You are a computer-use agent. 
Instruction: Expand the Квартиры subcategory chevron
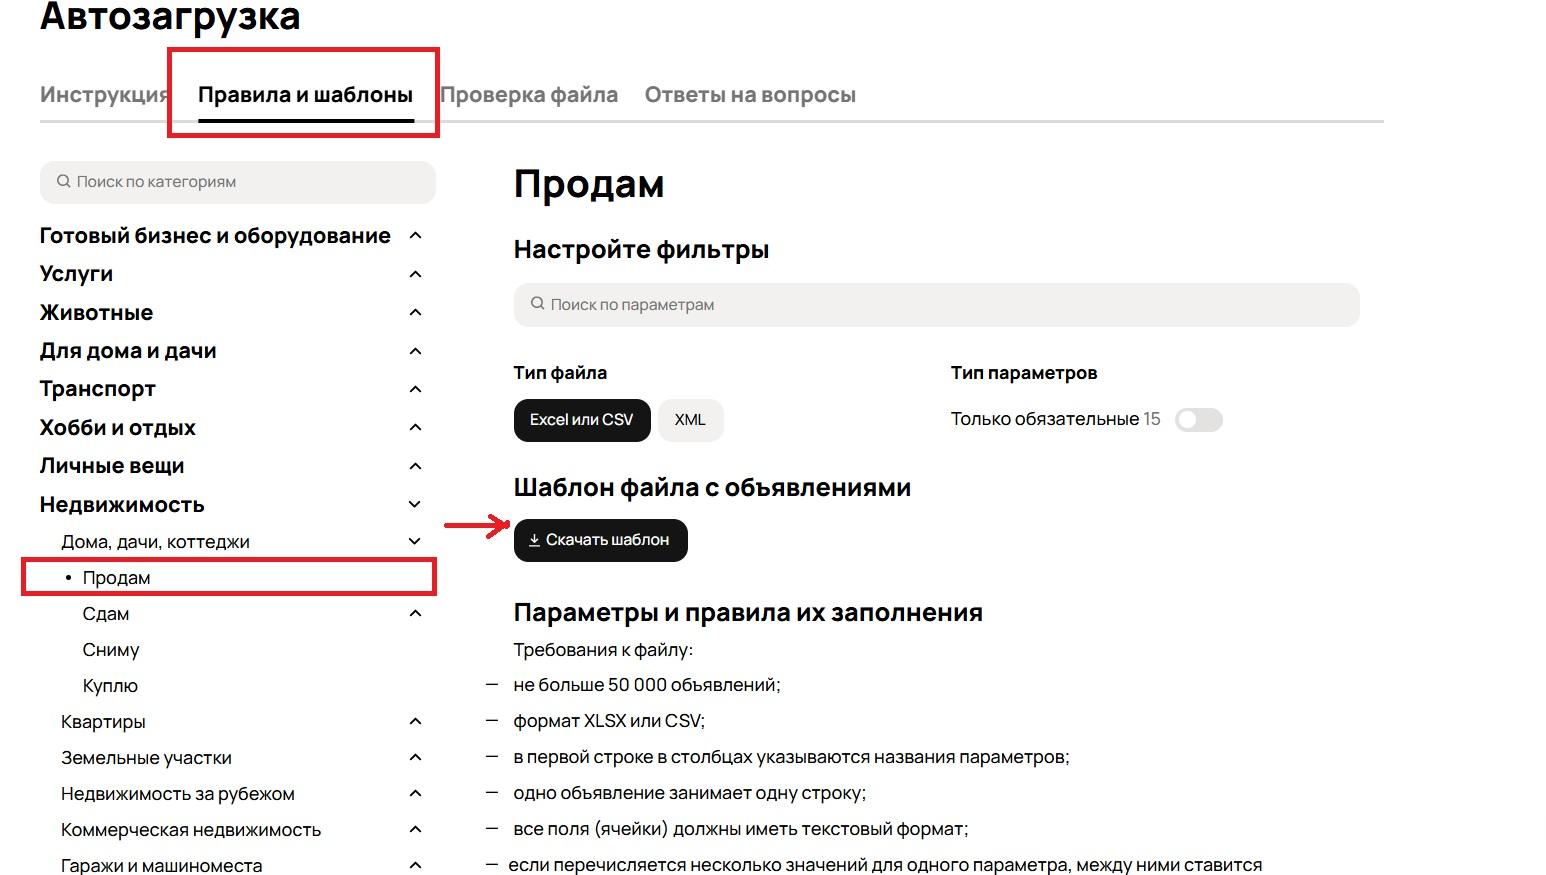(416, 722)
